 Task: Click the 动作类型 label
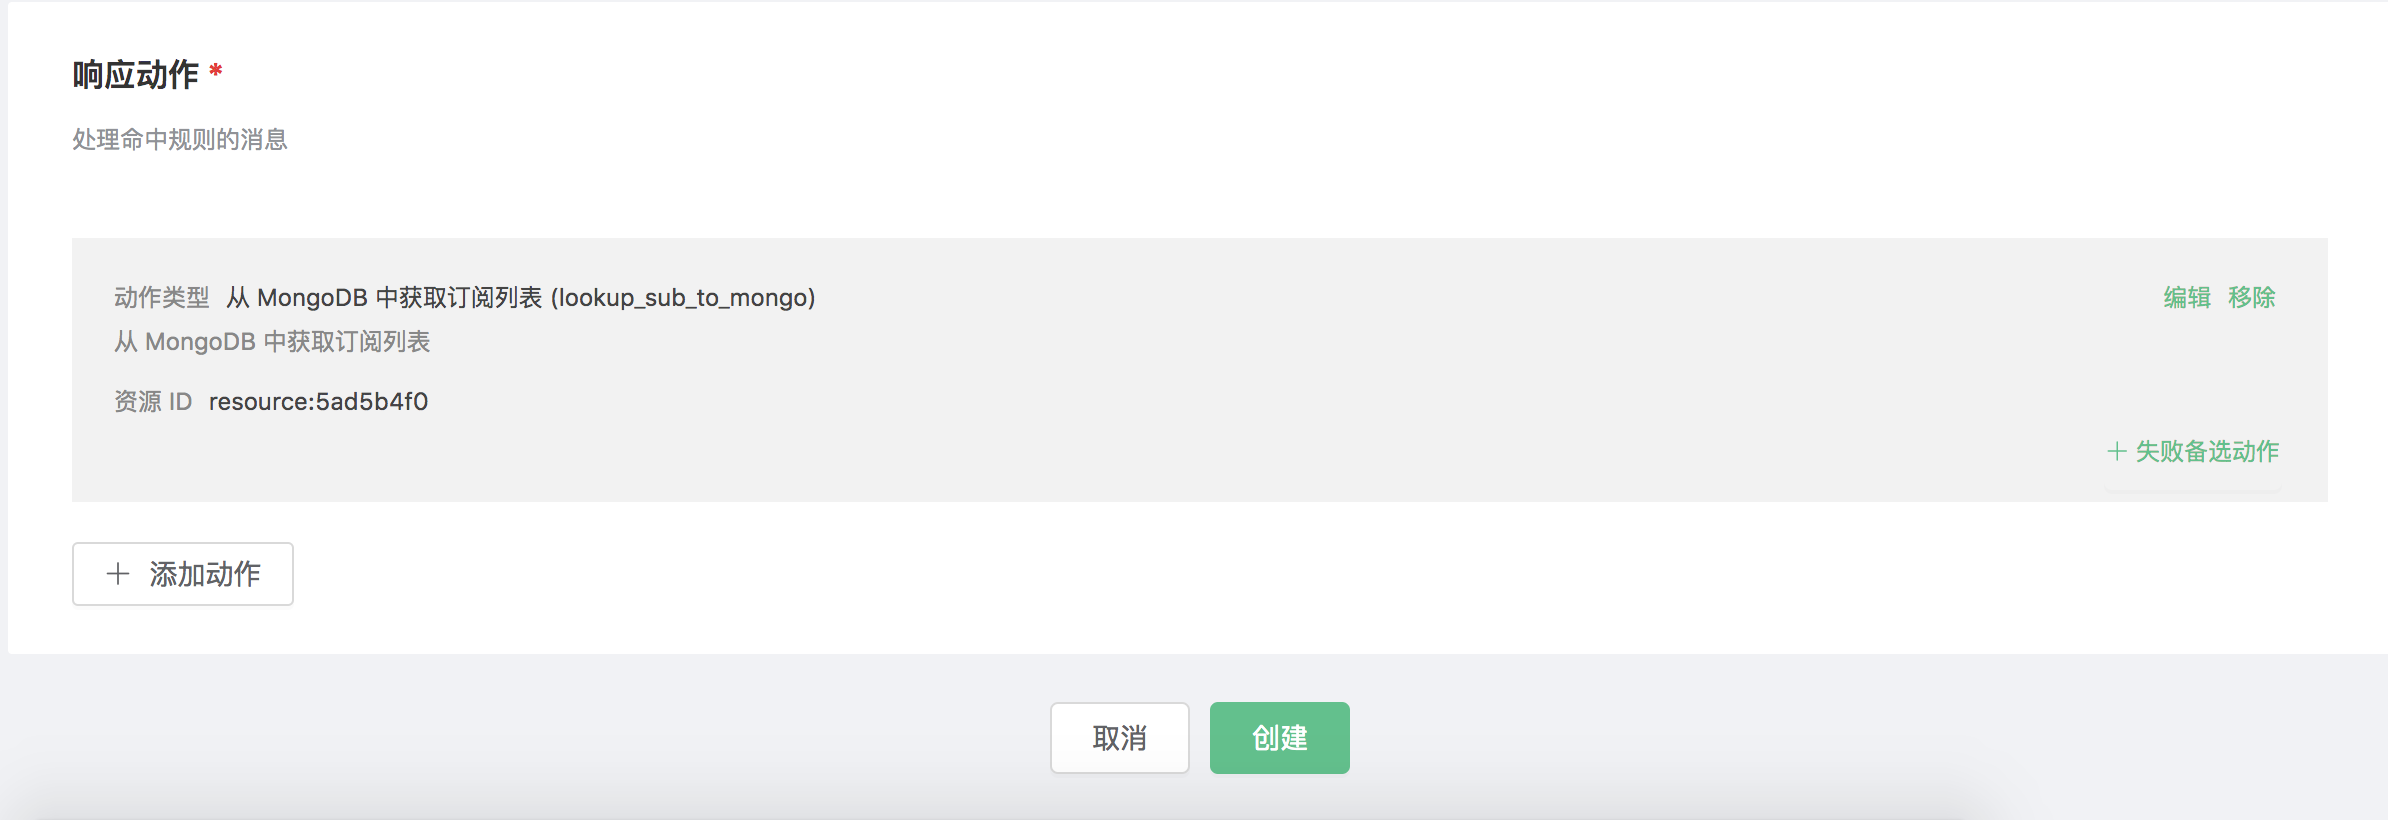(161, 298)
